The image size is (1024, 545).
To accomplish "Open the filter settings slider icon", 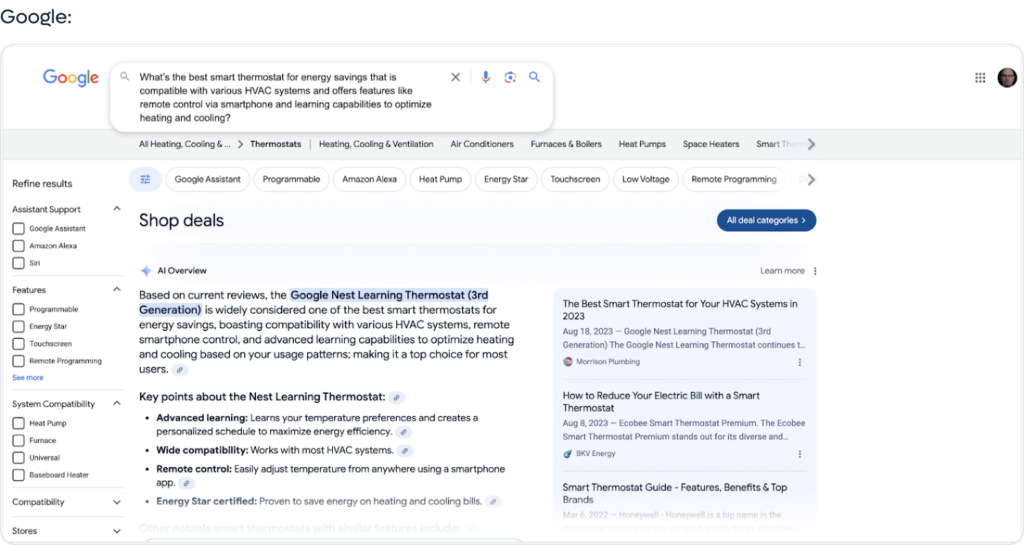I will [x=145, y=179].
